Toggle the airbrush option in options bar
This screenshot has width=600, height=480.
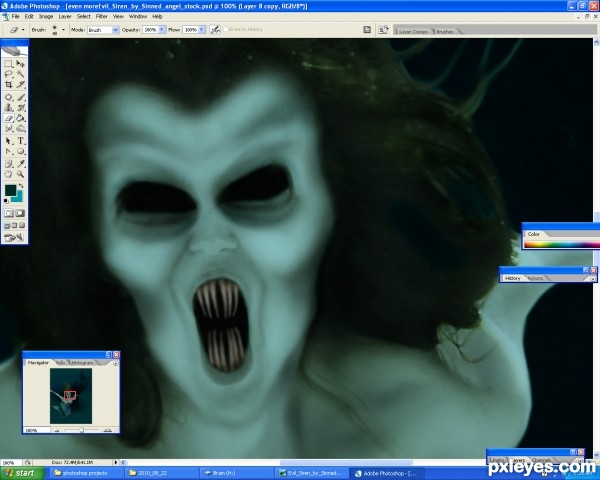click(x=215, y=29)
